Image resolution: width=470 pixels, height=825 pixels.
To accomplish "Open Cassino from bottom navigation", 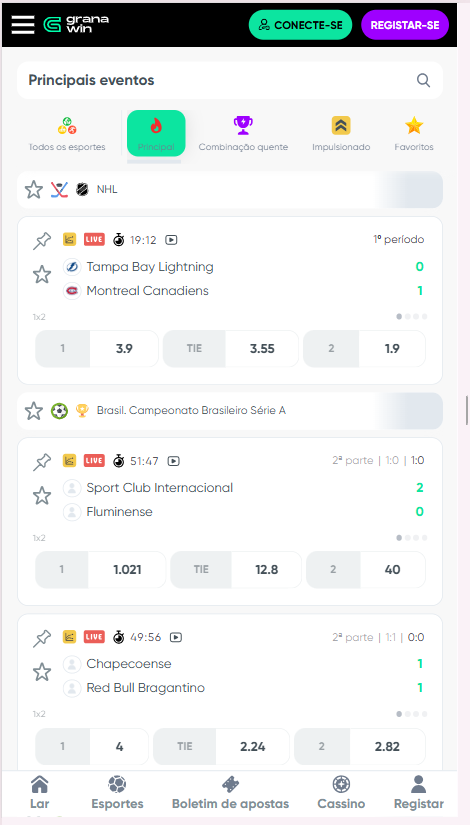I will click(341, 792).
